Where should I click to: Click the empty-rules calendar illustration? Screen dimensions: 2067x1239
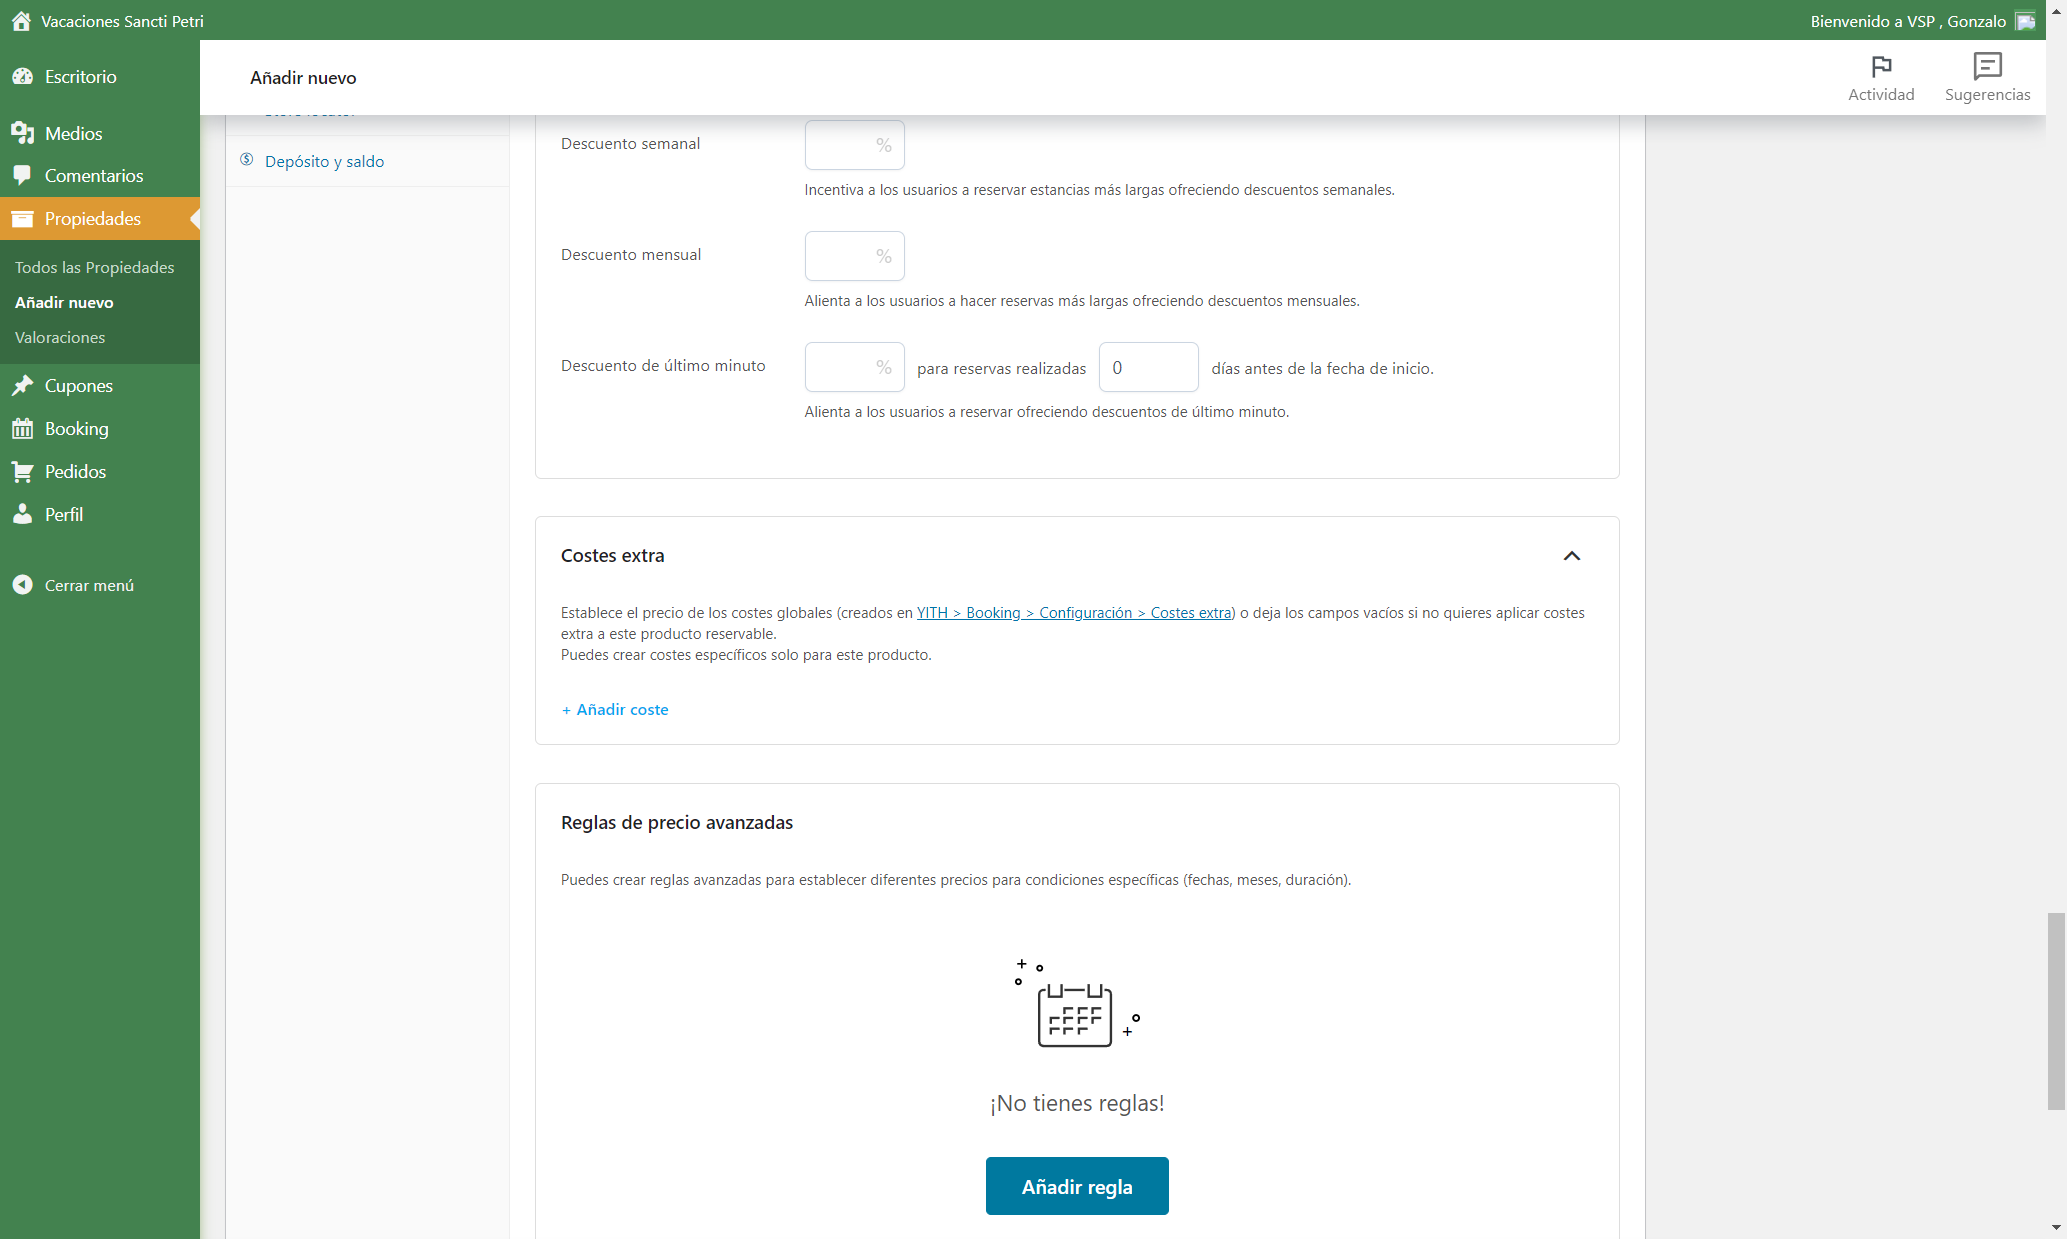tap(1077, 1003)
